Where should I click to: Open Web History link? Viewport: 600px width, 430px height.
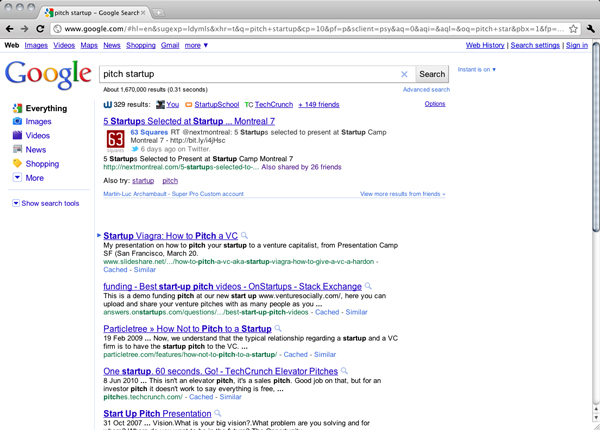(x=485, y=45)
